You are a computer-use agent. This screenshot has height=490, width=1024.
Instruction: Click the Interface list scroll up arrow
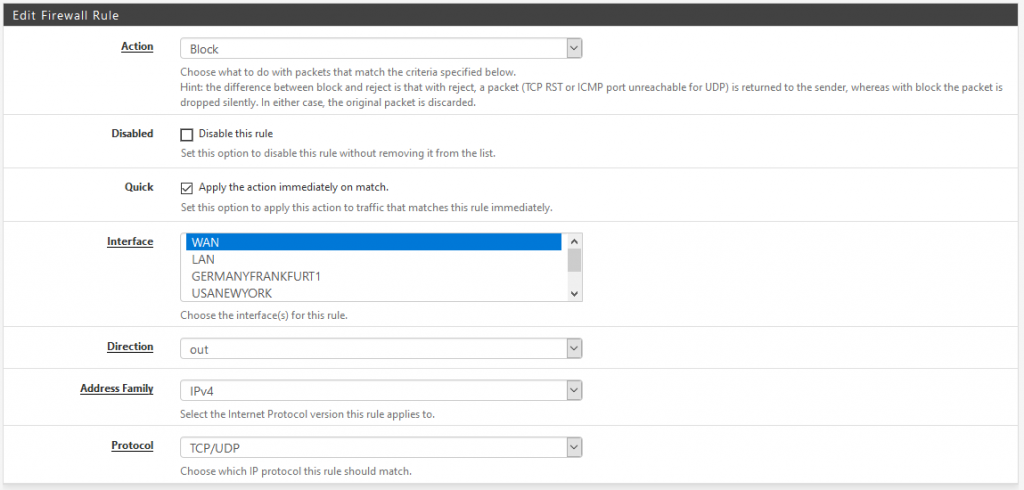pyautogui.click(x=575, y=241)
